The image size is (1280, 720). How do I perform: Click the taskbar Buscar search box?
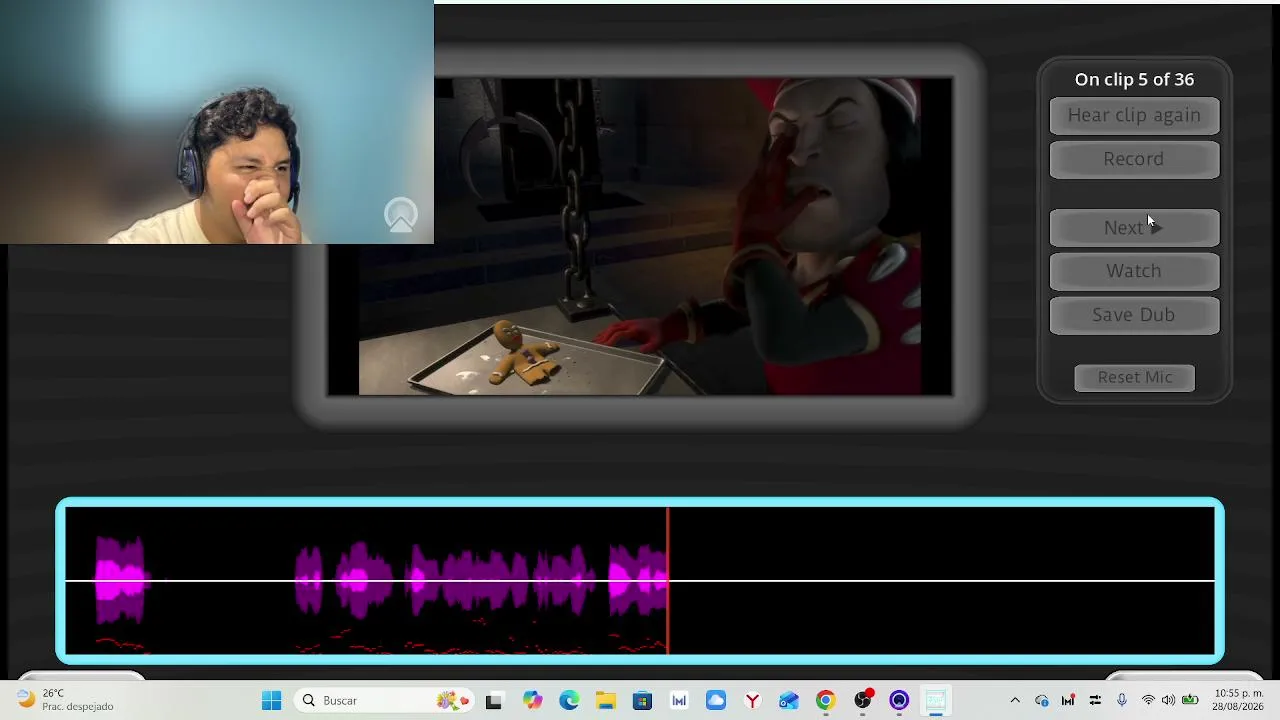[386, 701]
